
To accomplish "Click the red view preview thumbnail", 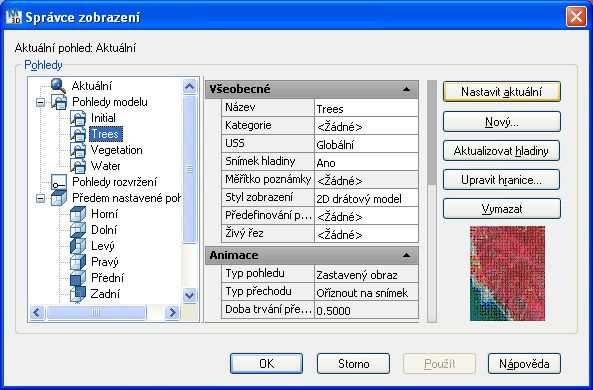I will pos(507,273).
